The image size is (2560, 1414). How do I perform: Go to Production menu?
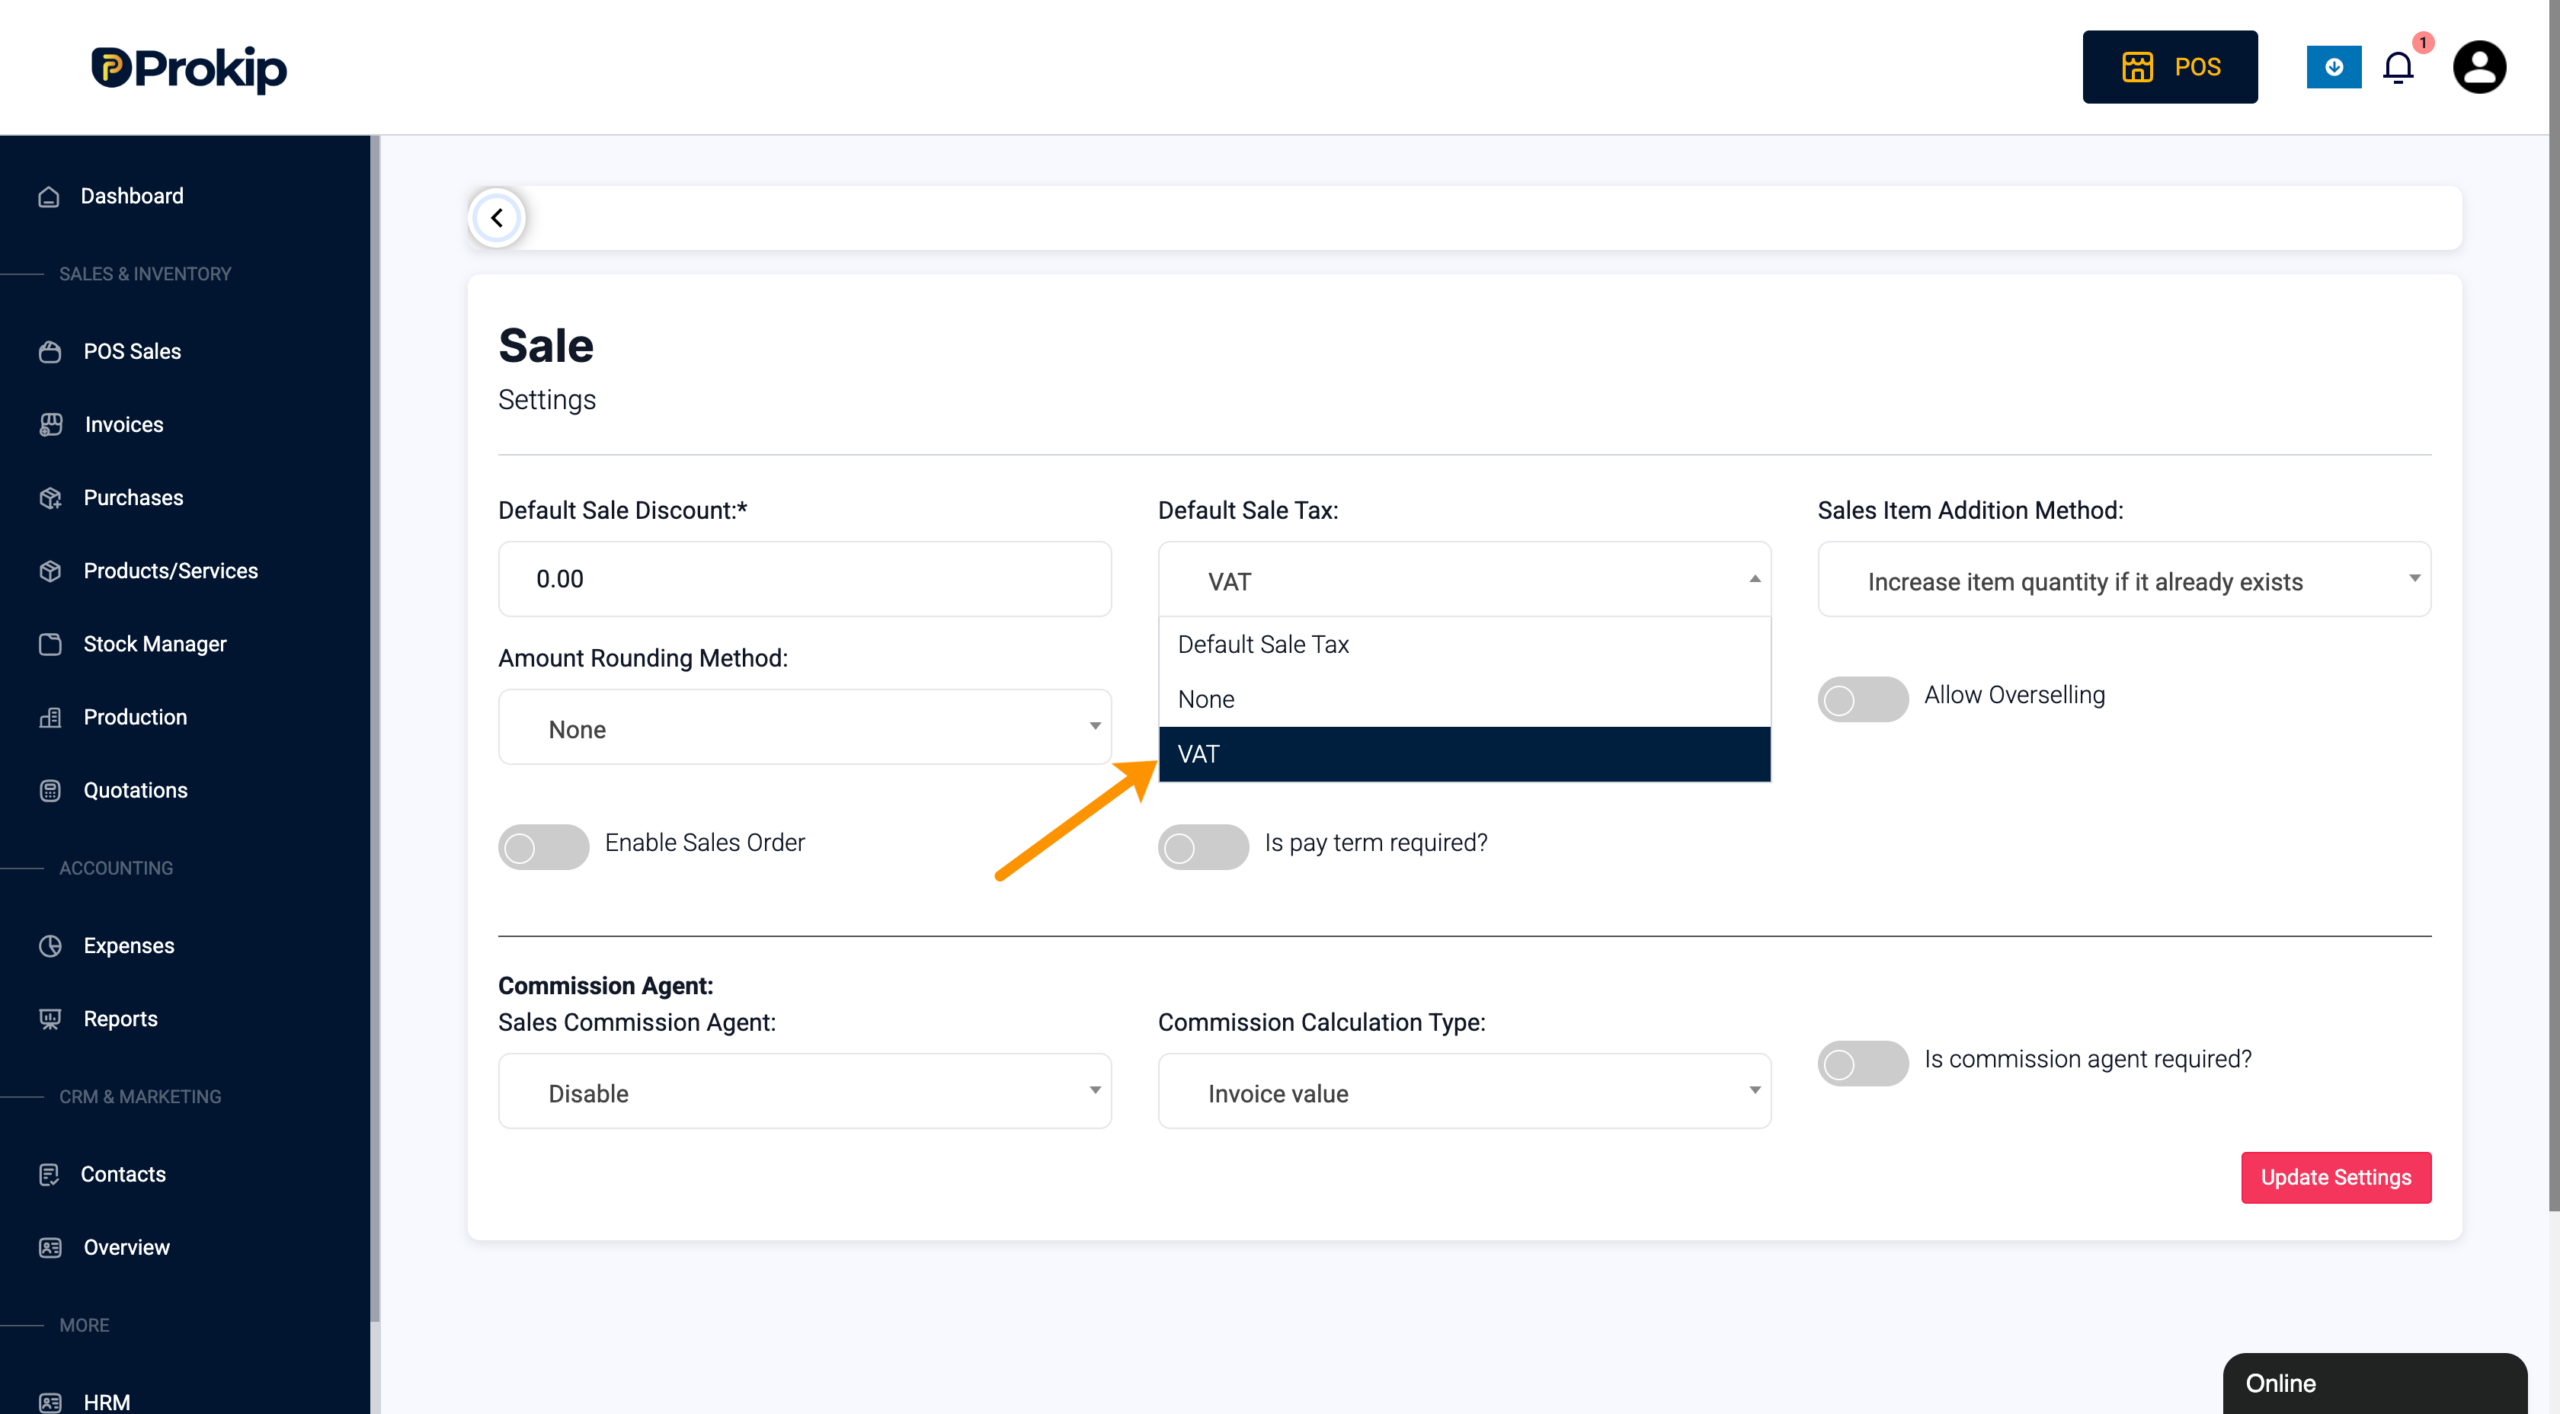coord(135,717)
